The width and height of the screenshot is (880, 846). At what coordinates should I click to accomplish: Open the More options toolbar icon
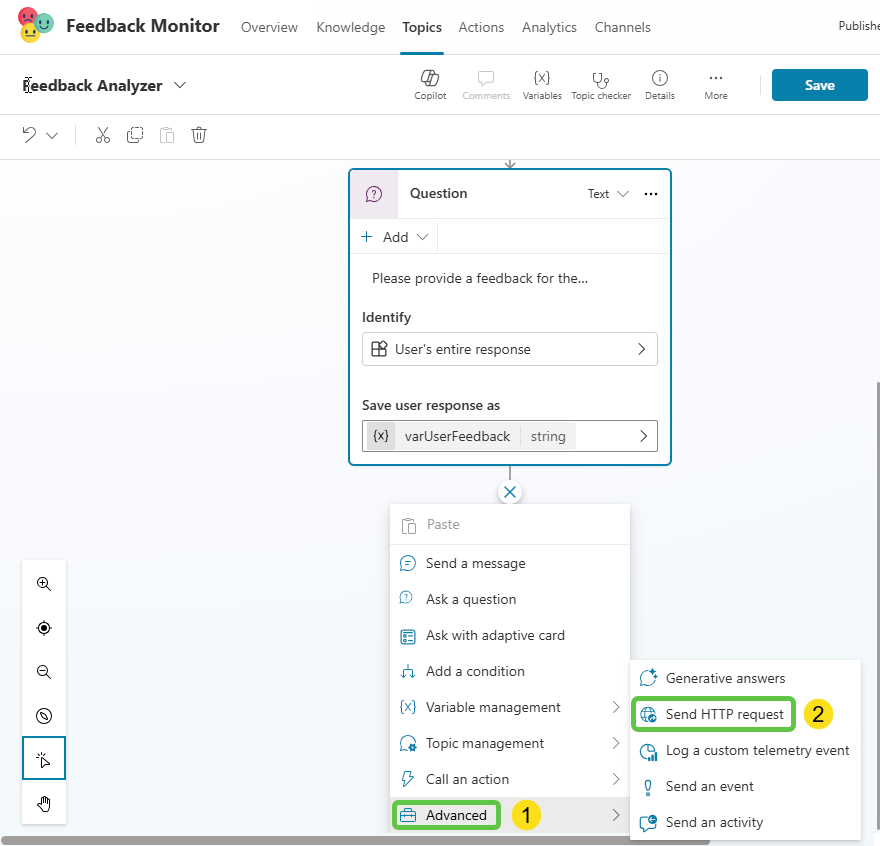click(x=715, y=84)
